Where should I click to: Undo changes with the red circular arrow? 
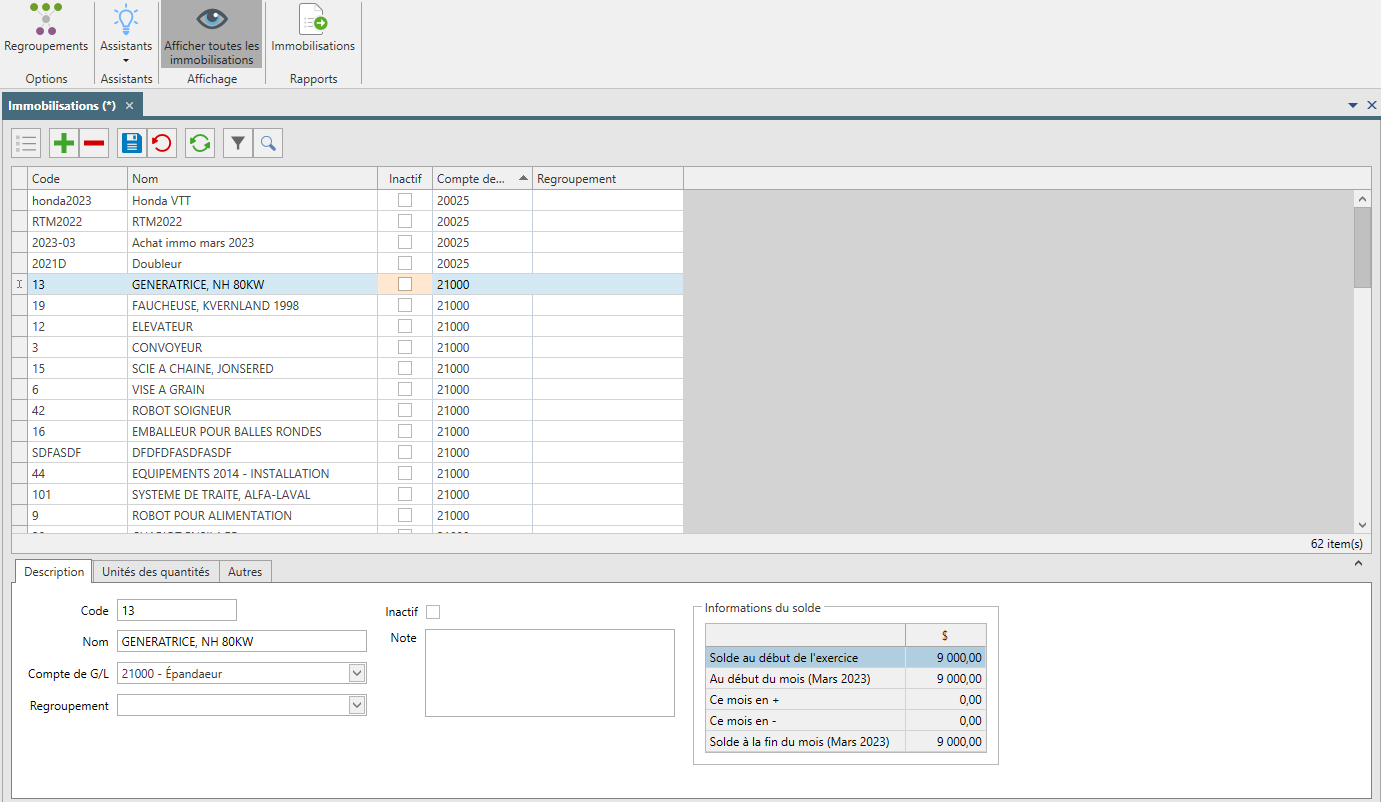click(161, 144)
